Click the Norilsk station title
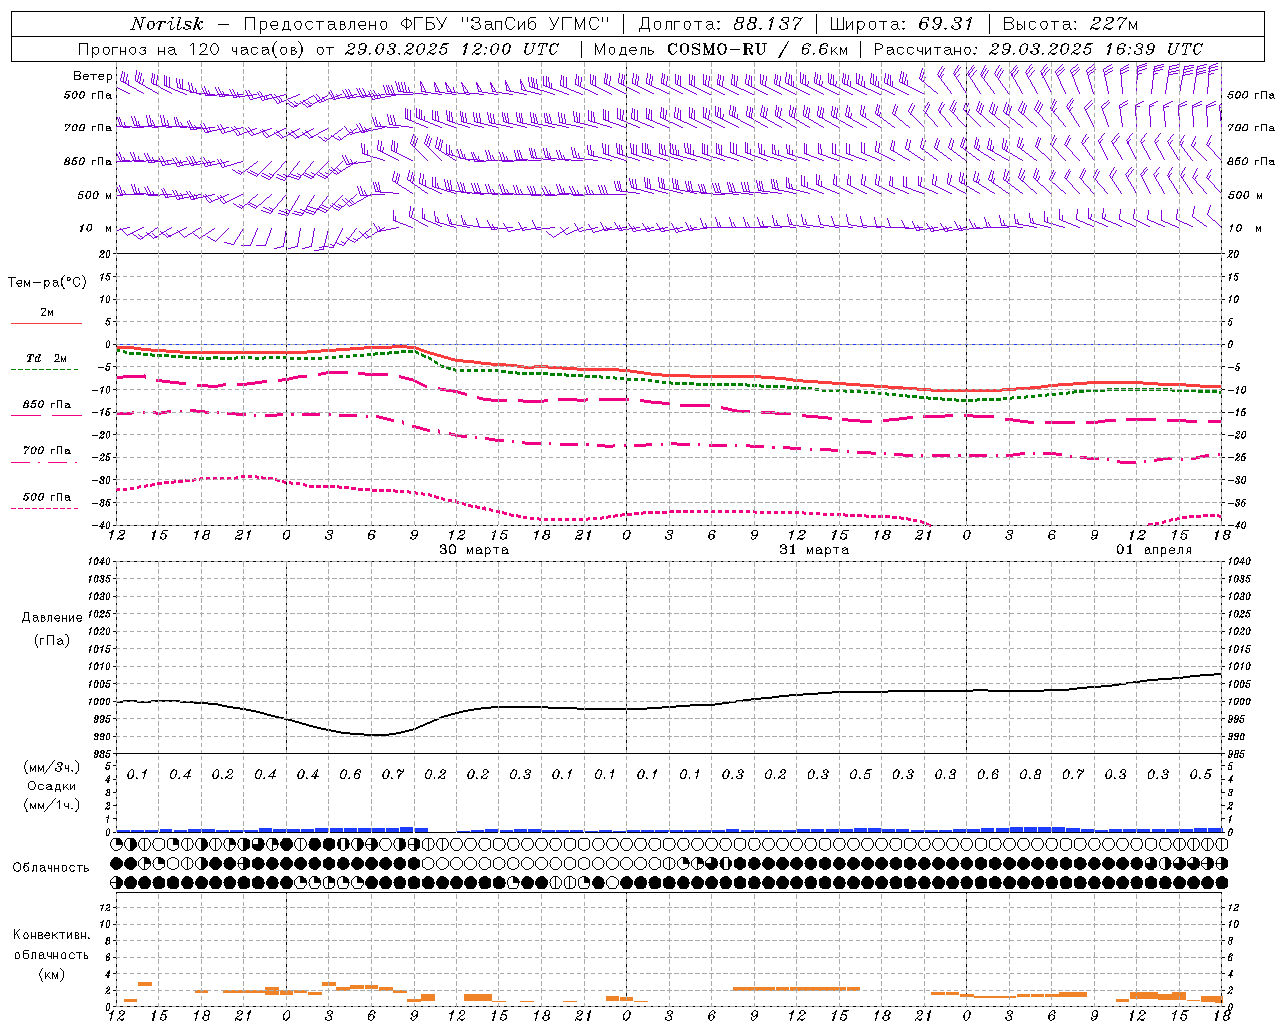The height and width of the screenshot is (1024, 1280). [167, 24]
